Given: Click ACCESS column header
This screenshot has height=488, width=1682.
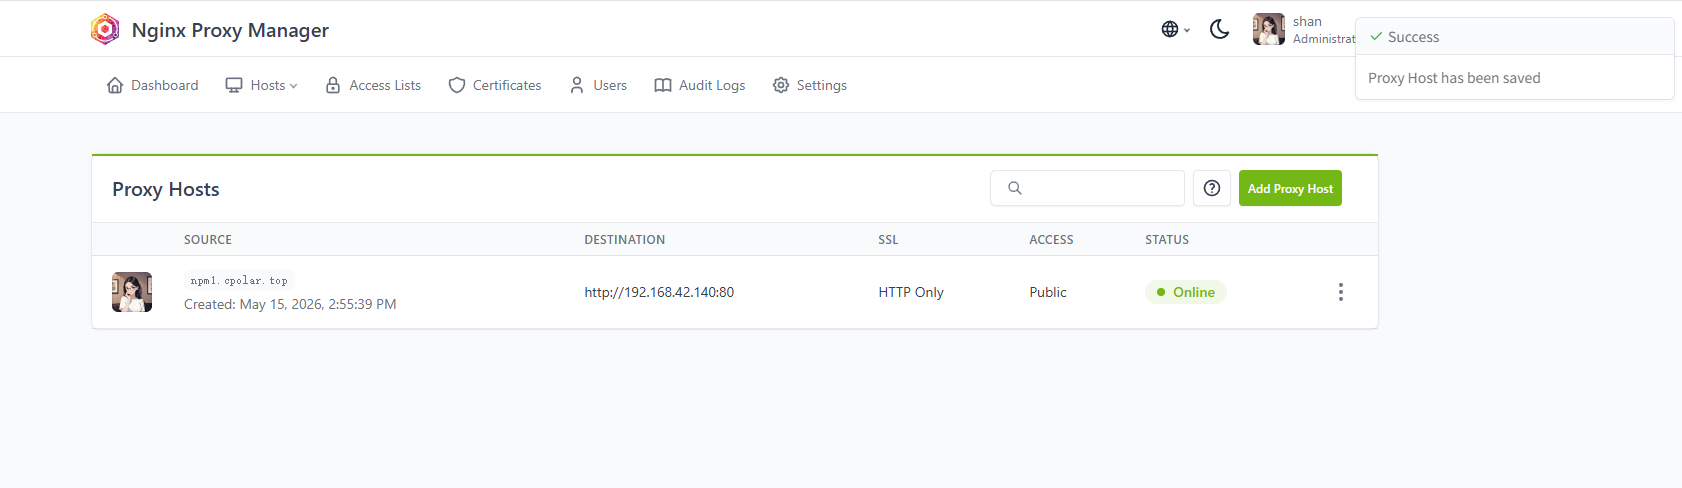Looking at the screenshot, I should click(x=1051, y=240).
